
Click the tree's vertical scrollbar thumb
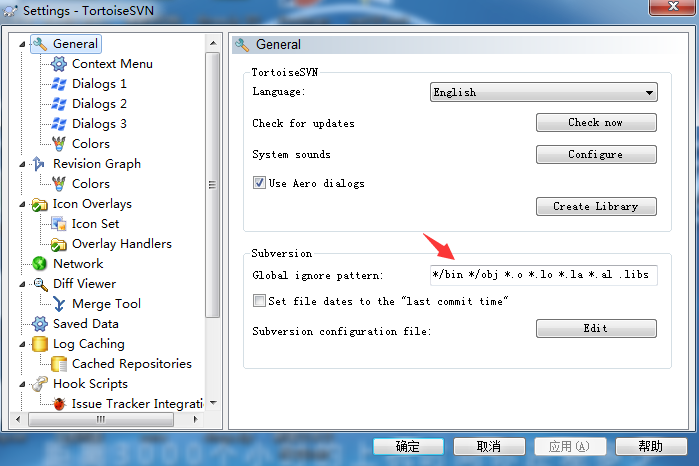tap(213, 185)
